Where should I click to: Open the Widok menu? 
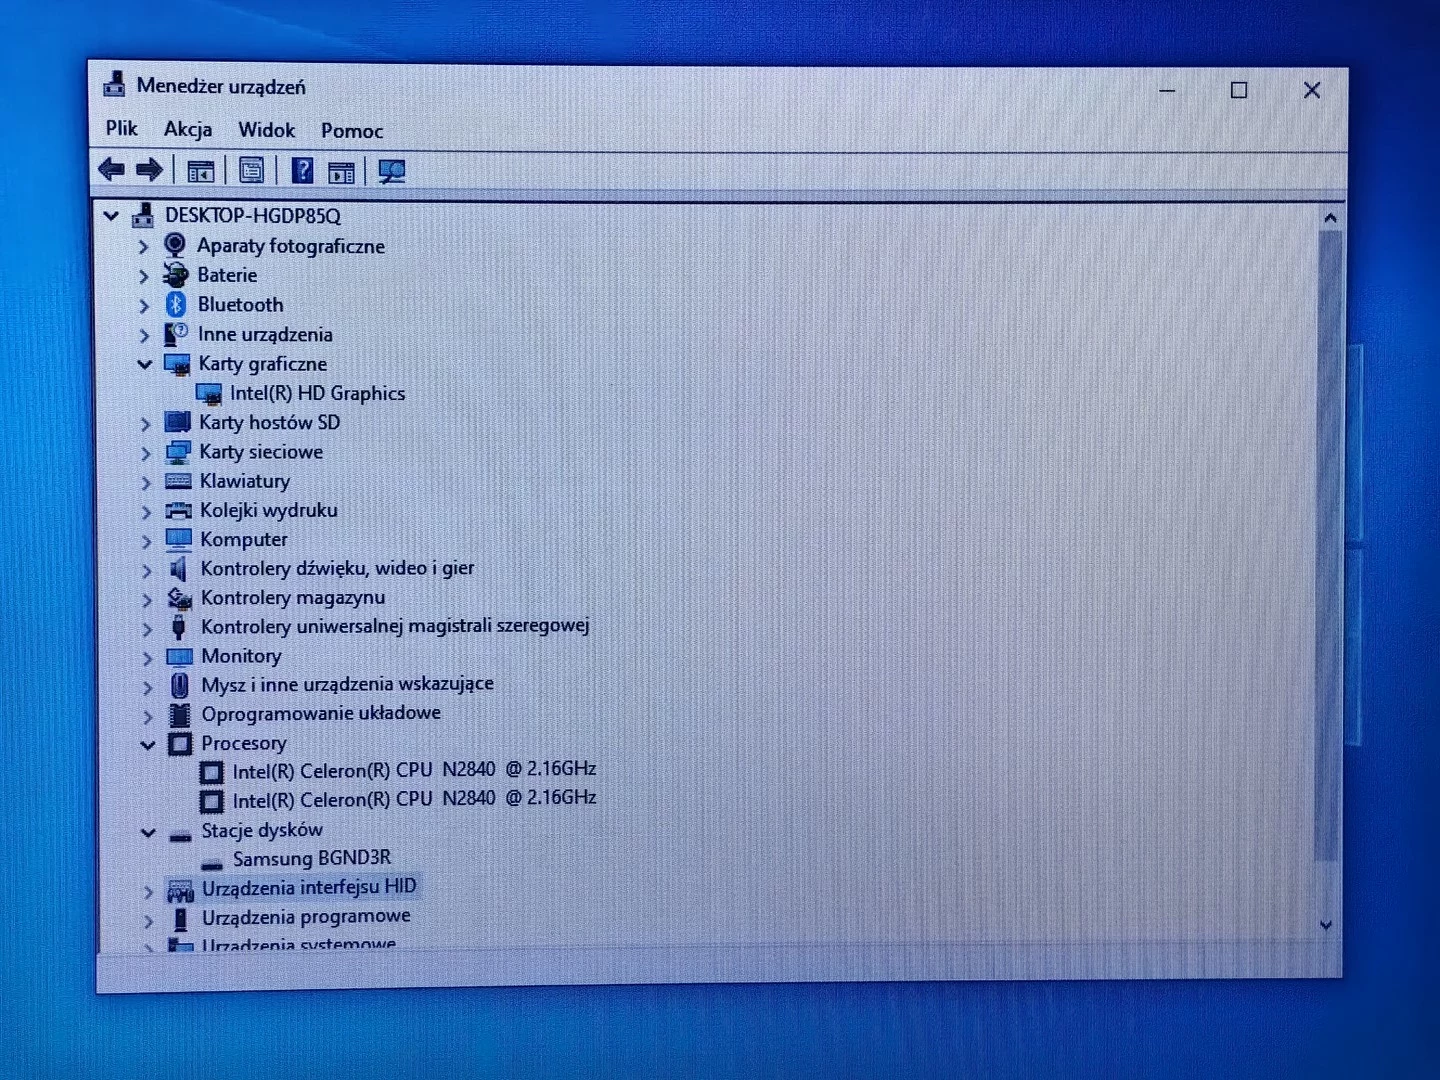266,130
